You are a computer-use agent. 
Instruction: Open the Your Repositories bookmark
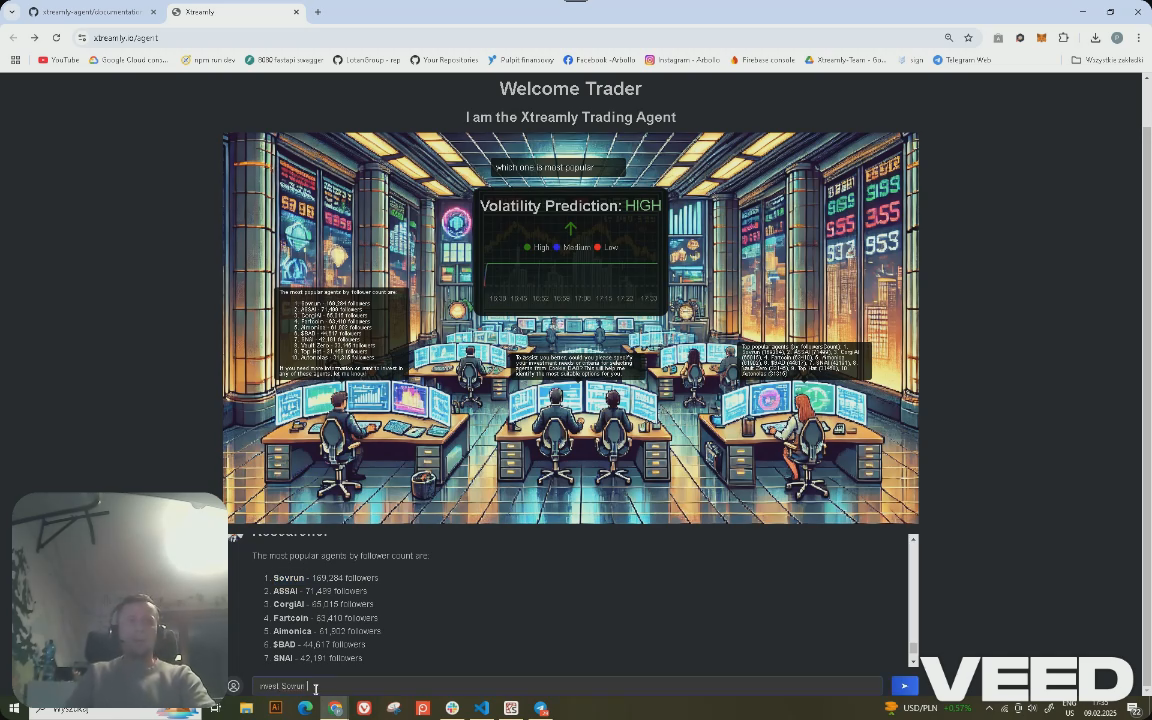click(444, 60)
